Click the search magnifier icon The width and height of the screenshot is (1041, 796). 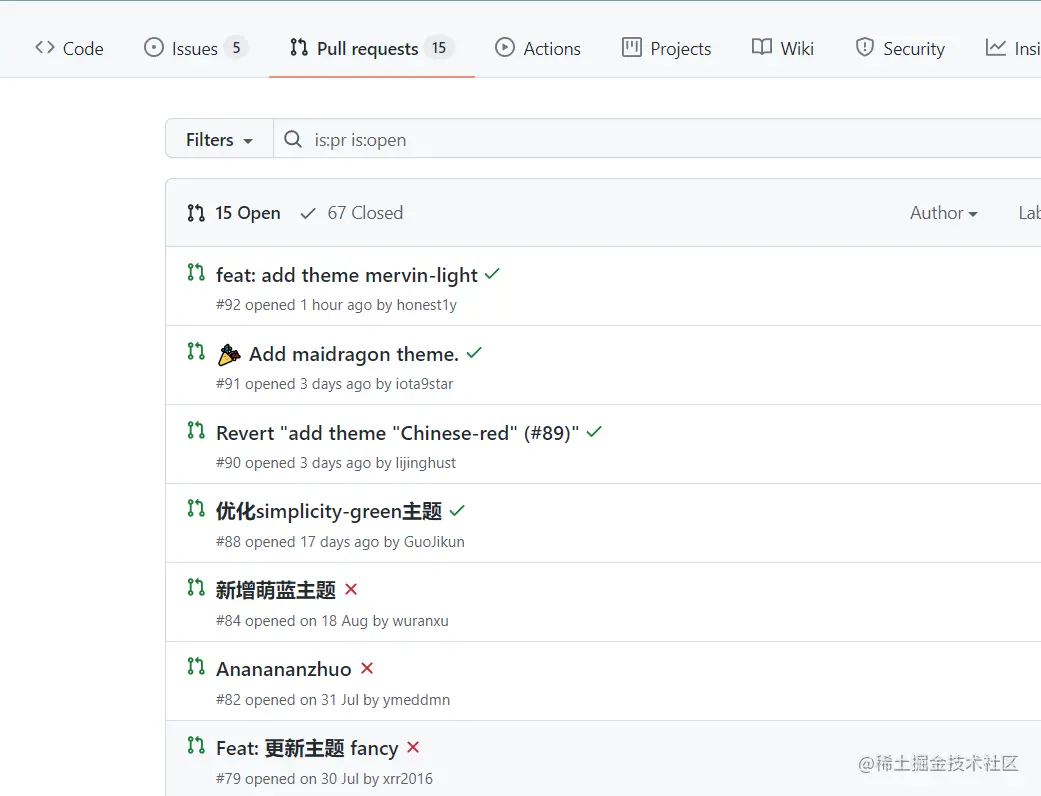coord(293,139)
